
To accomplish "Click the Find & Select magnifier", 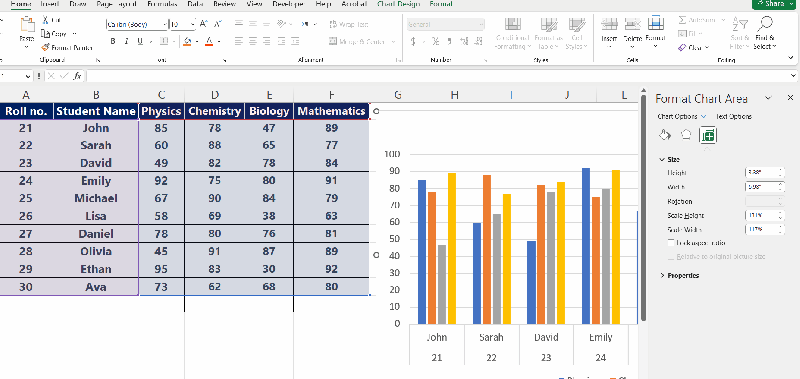I will coord(765,24).
